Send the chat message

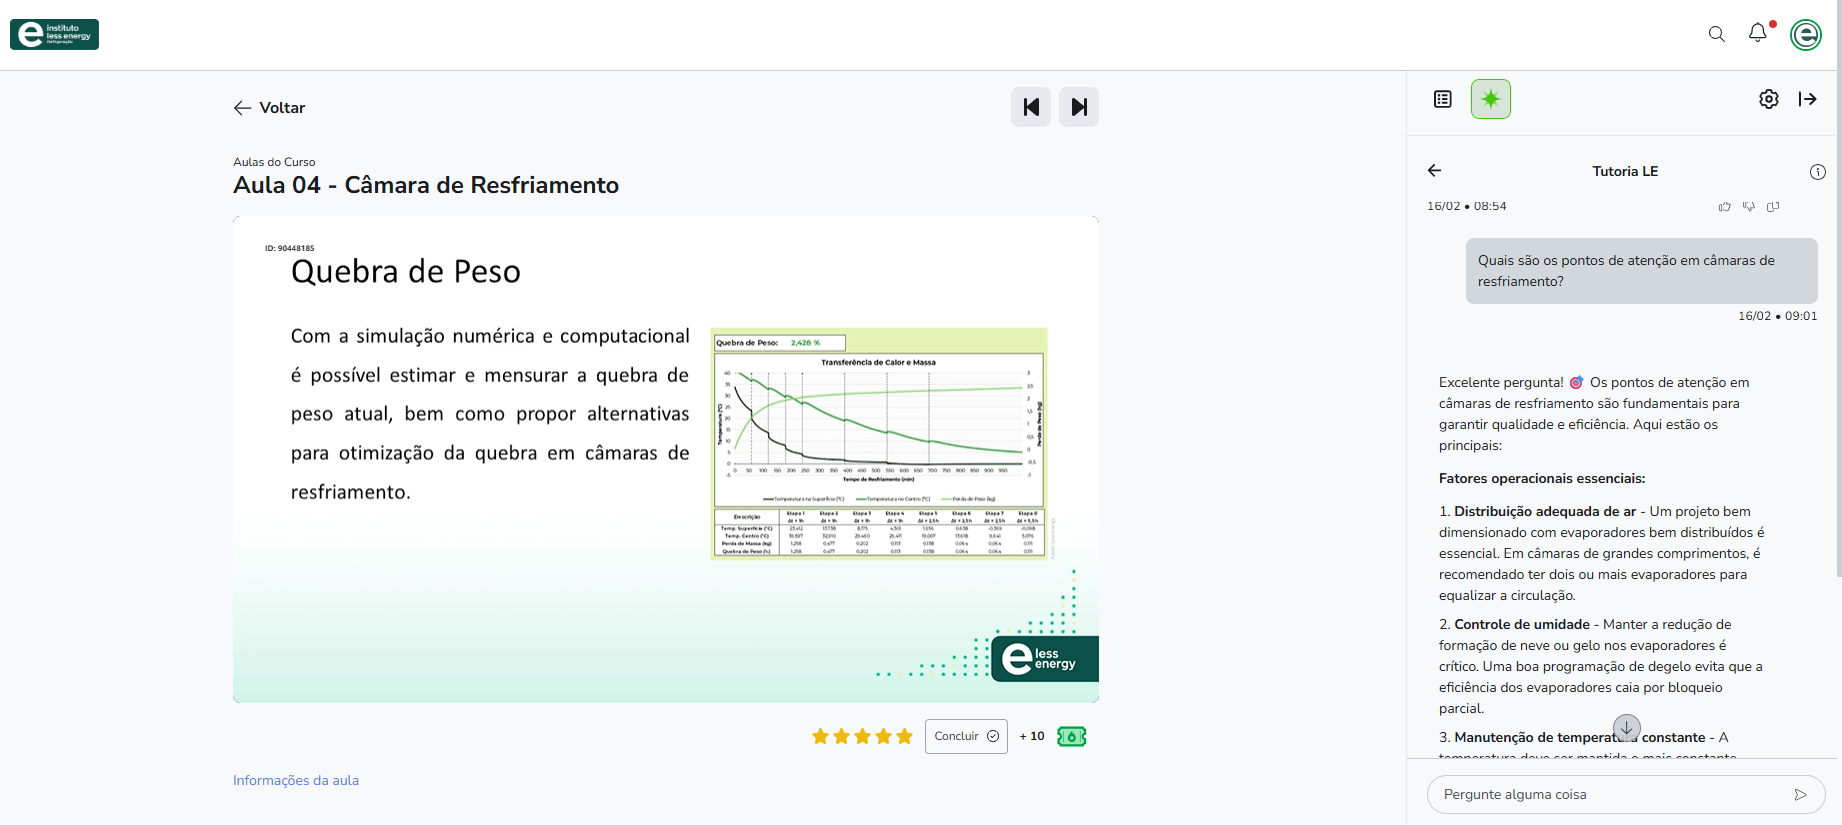[x=1800, y=795]
